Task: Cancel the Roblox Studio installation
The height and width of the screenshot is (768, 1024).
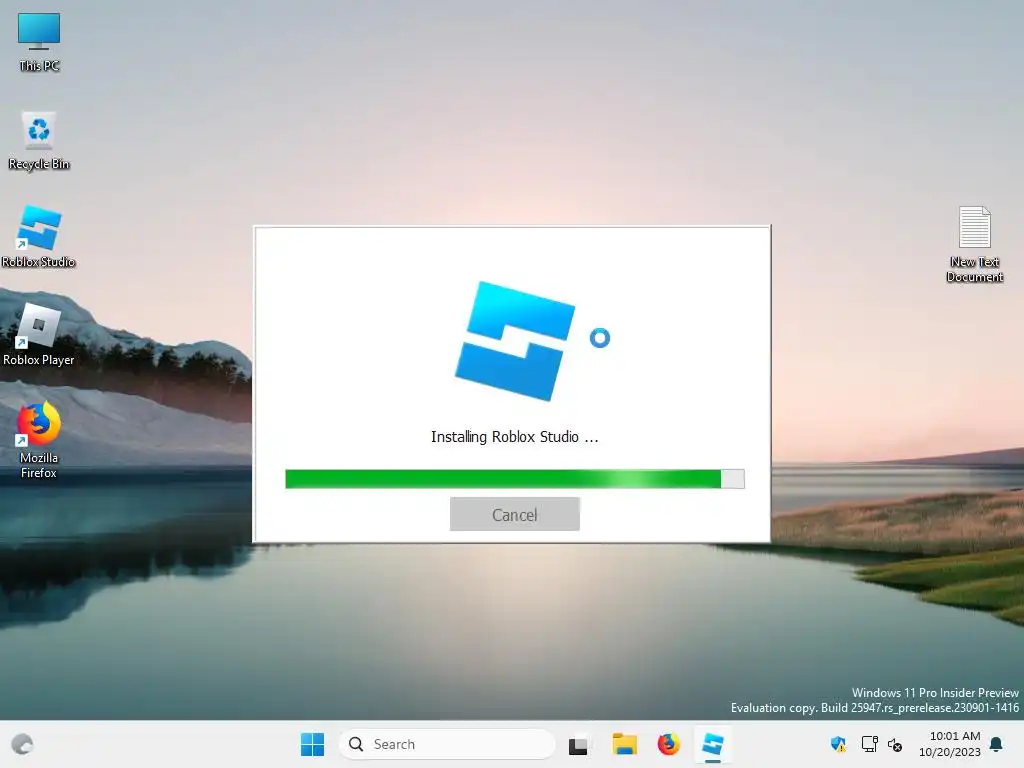Action: pos(515,515)
